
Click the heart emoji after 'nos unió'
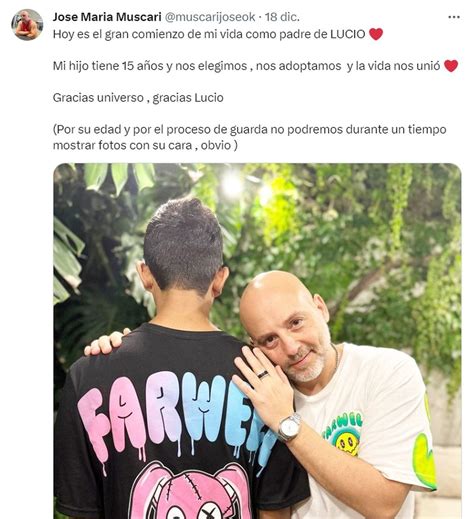point(451,66)
